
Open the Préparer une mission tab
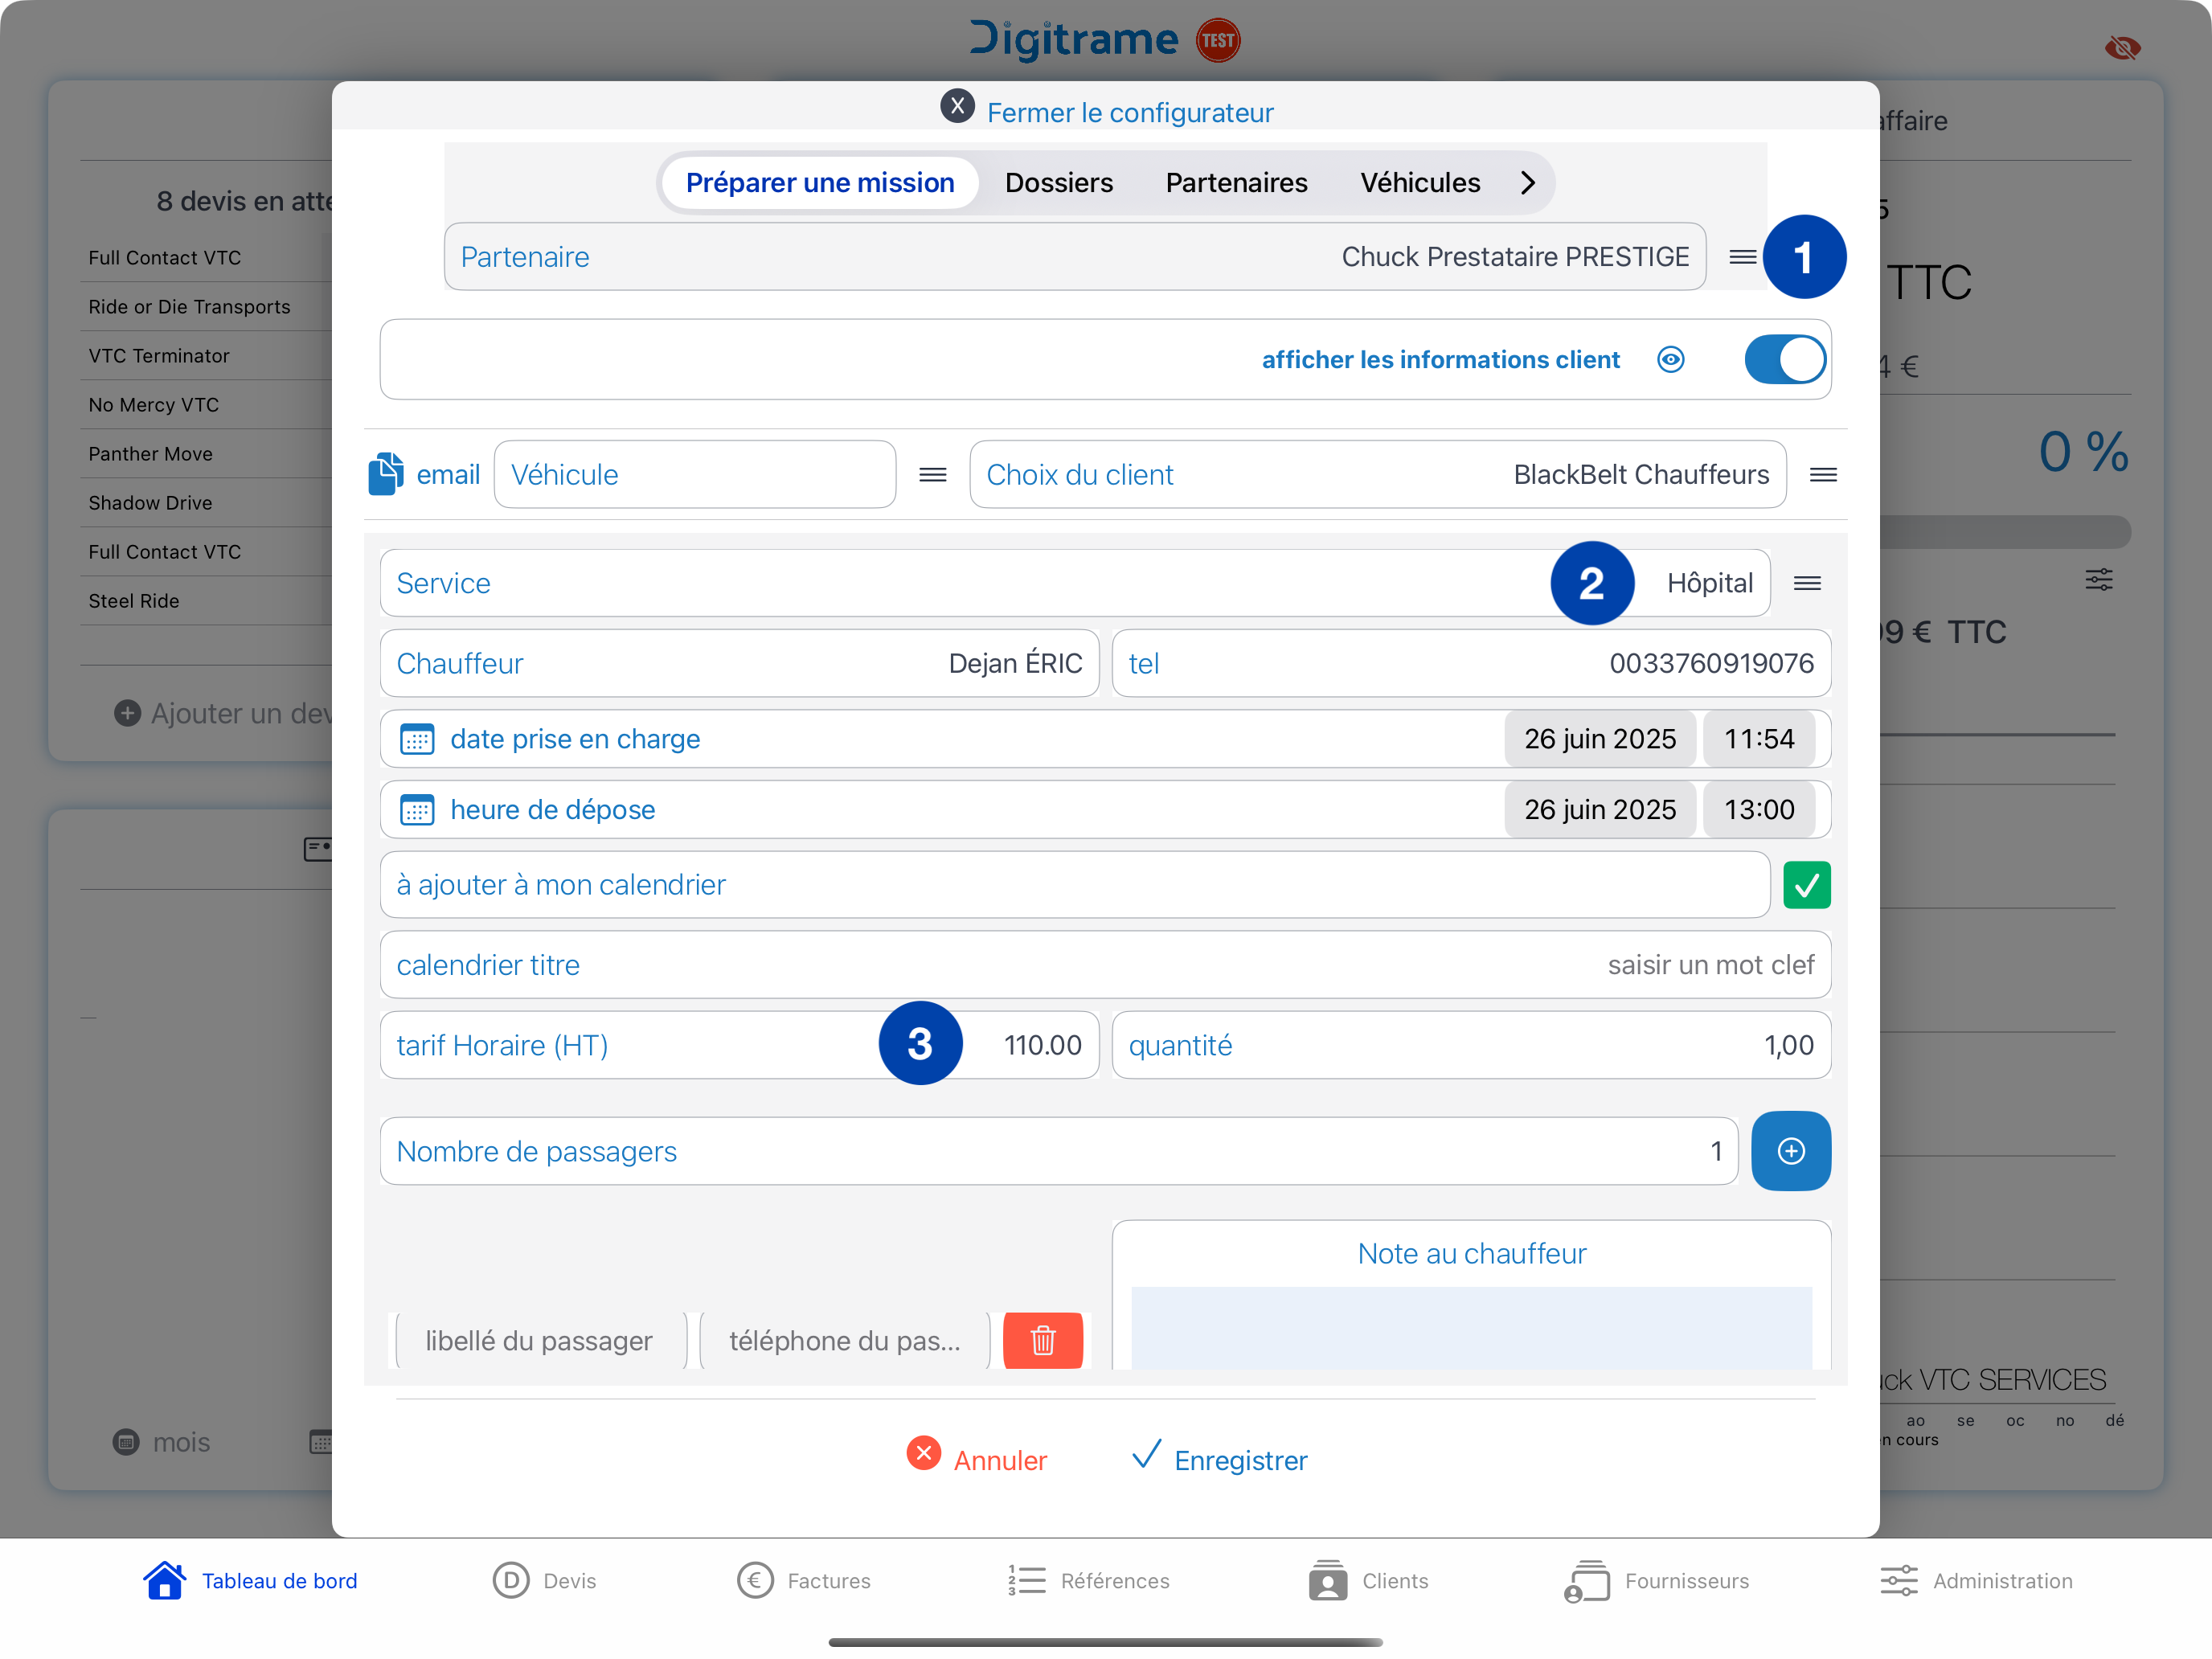point(820,183)
